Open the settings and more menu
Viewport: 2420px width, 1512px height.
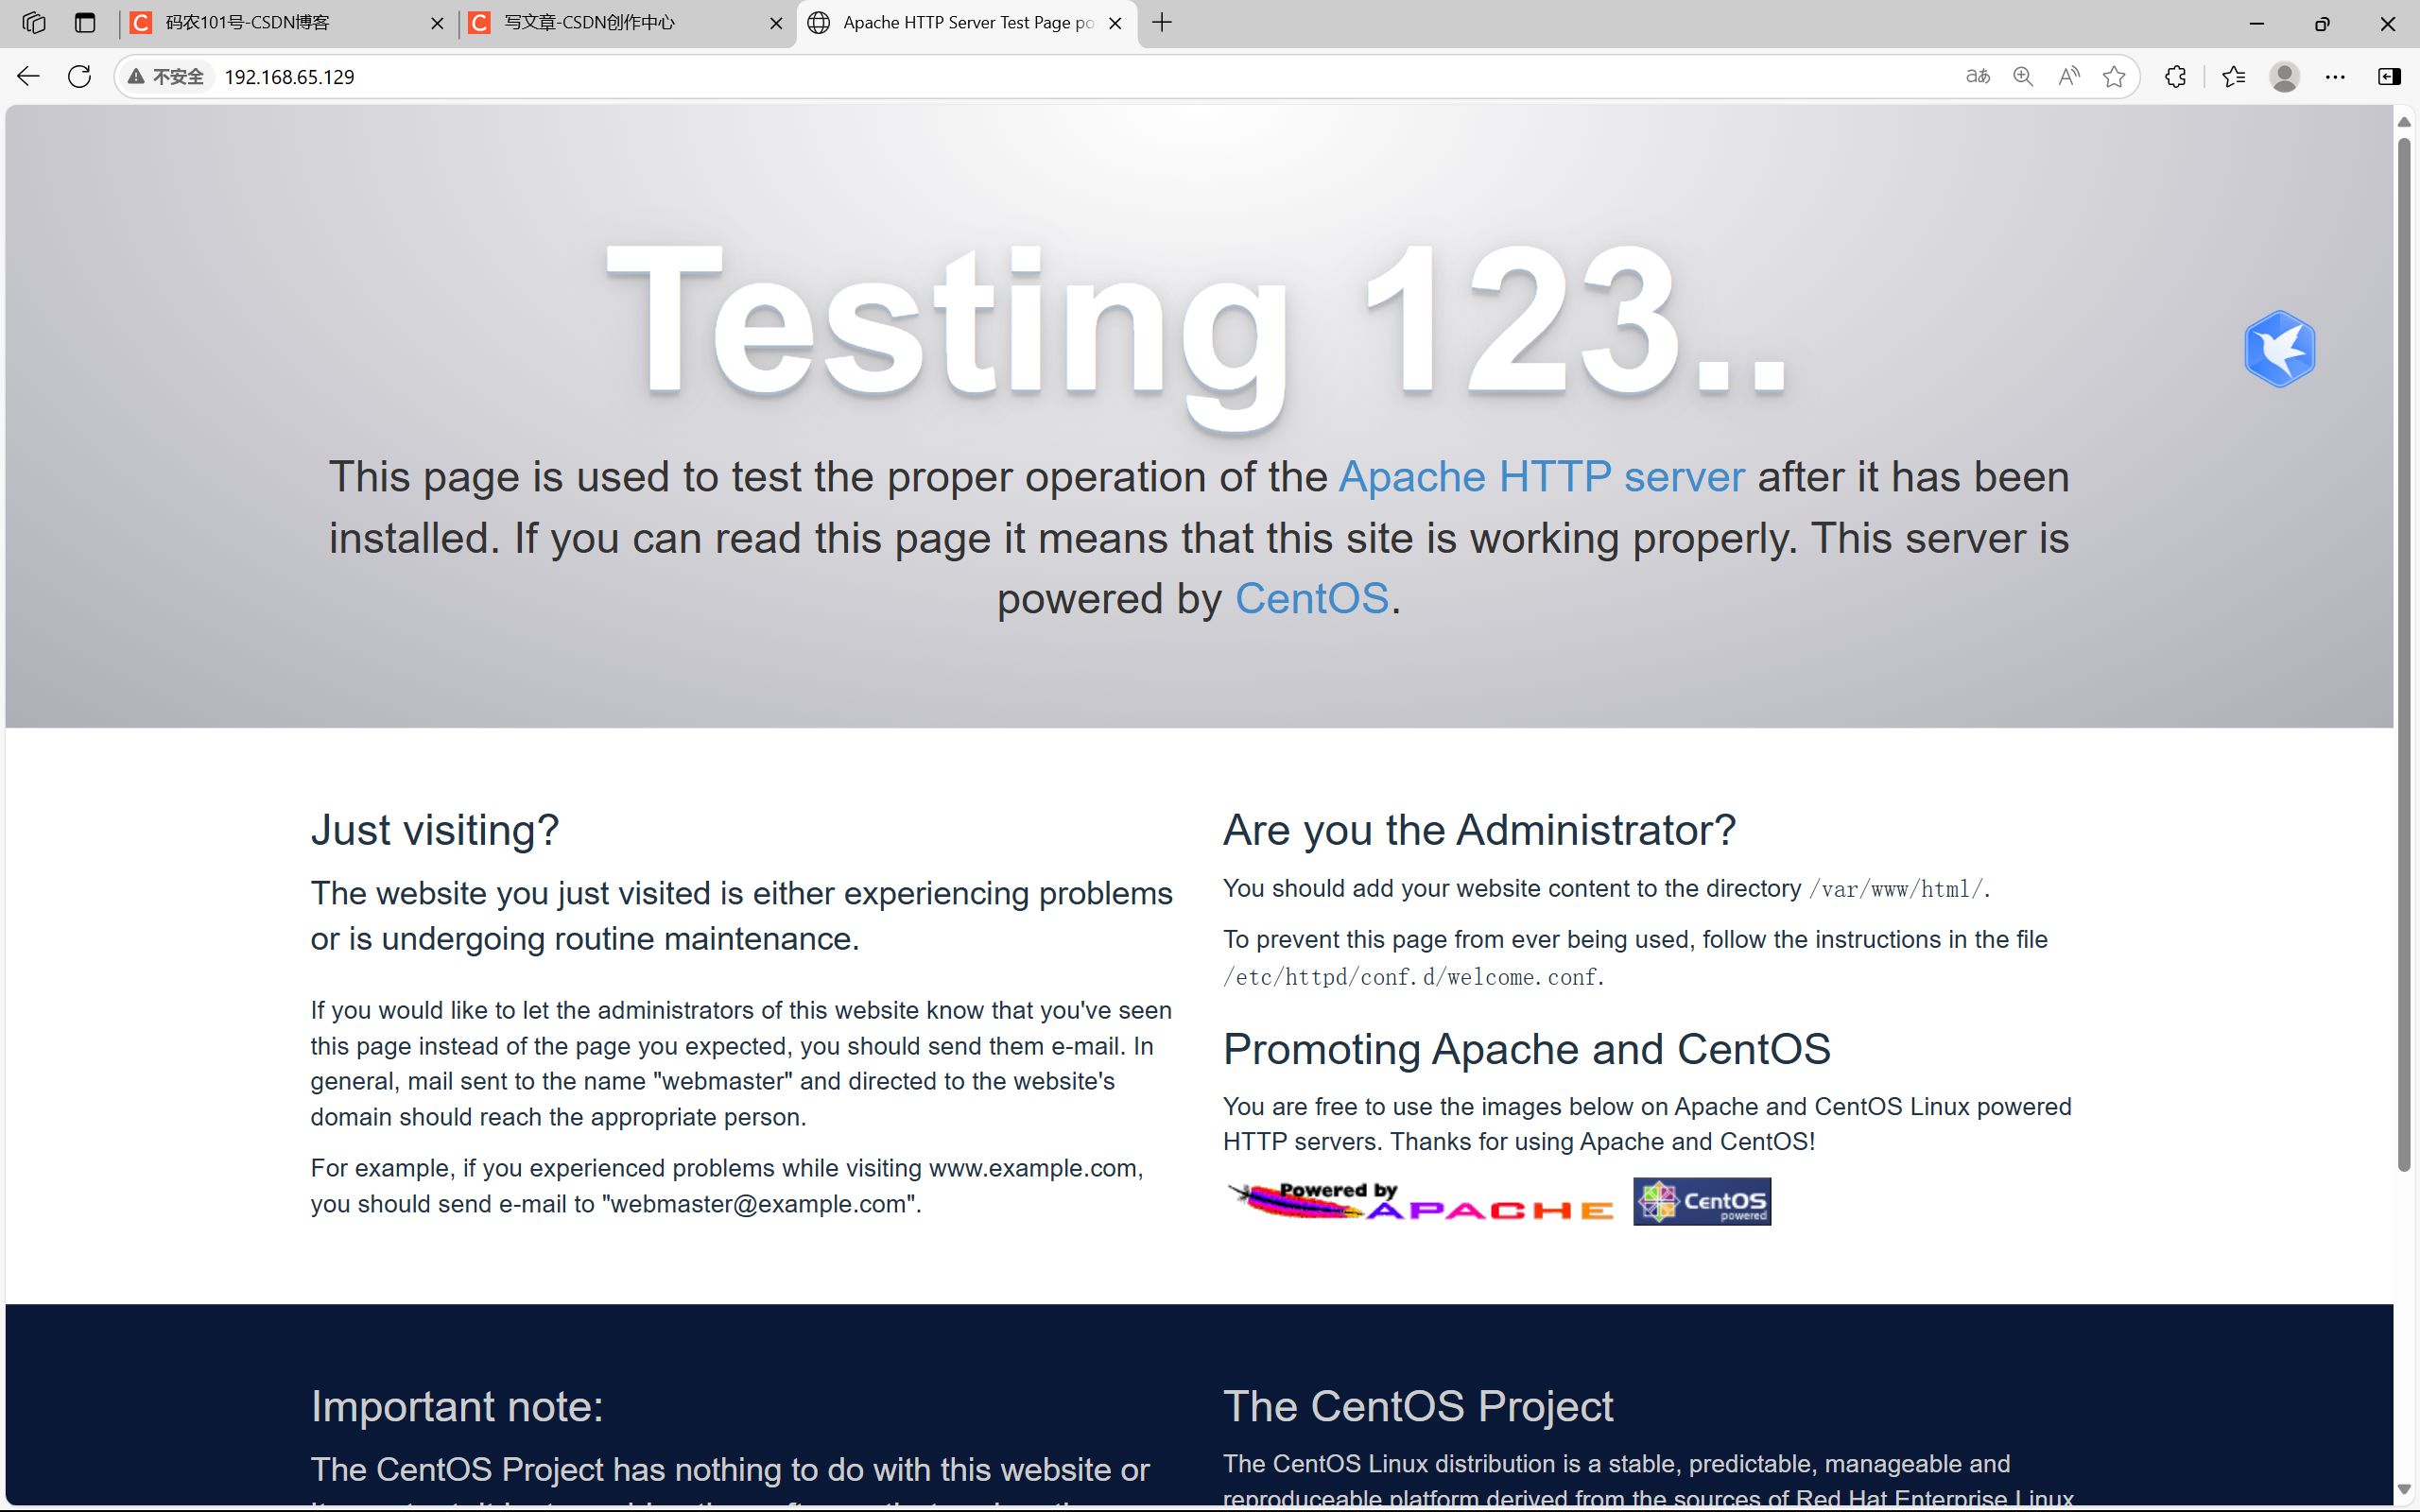(x=2335, y=76)
